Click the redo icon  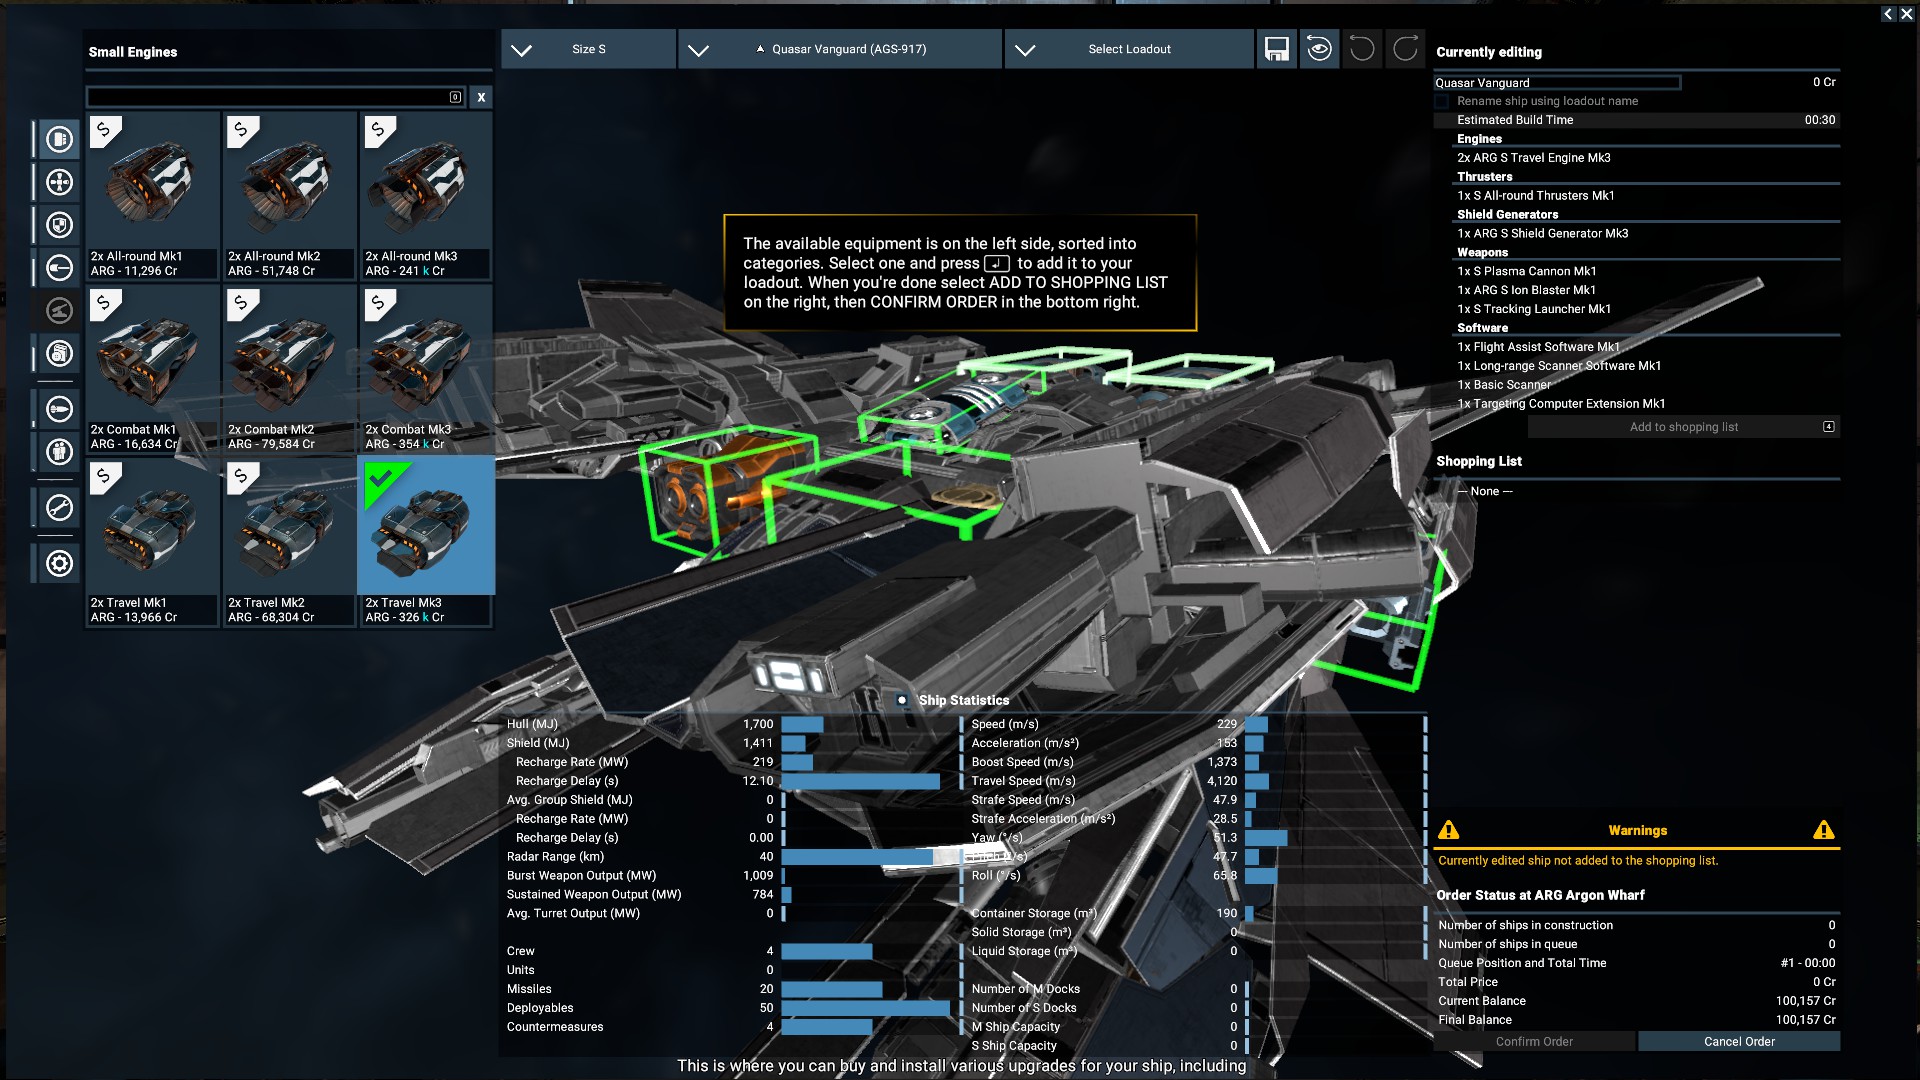pos(1406,50)
